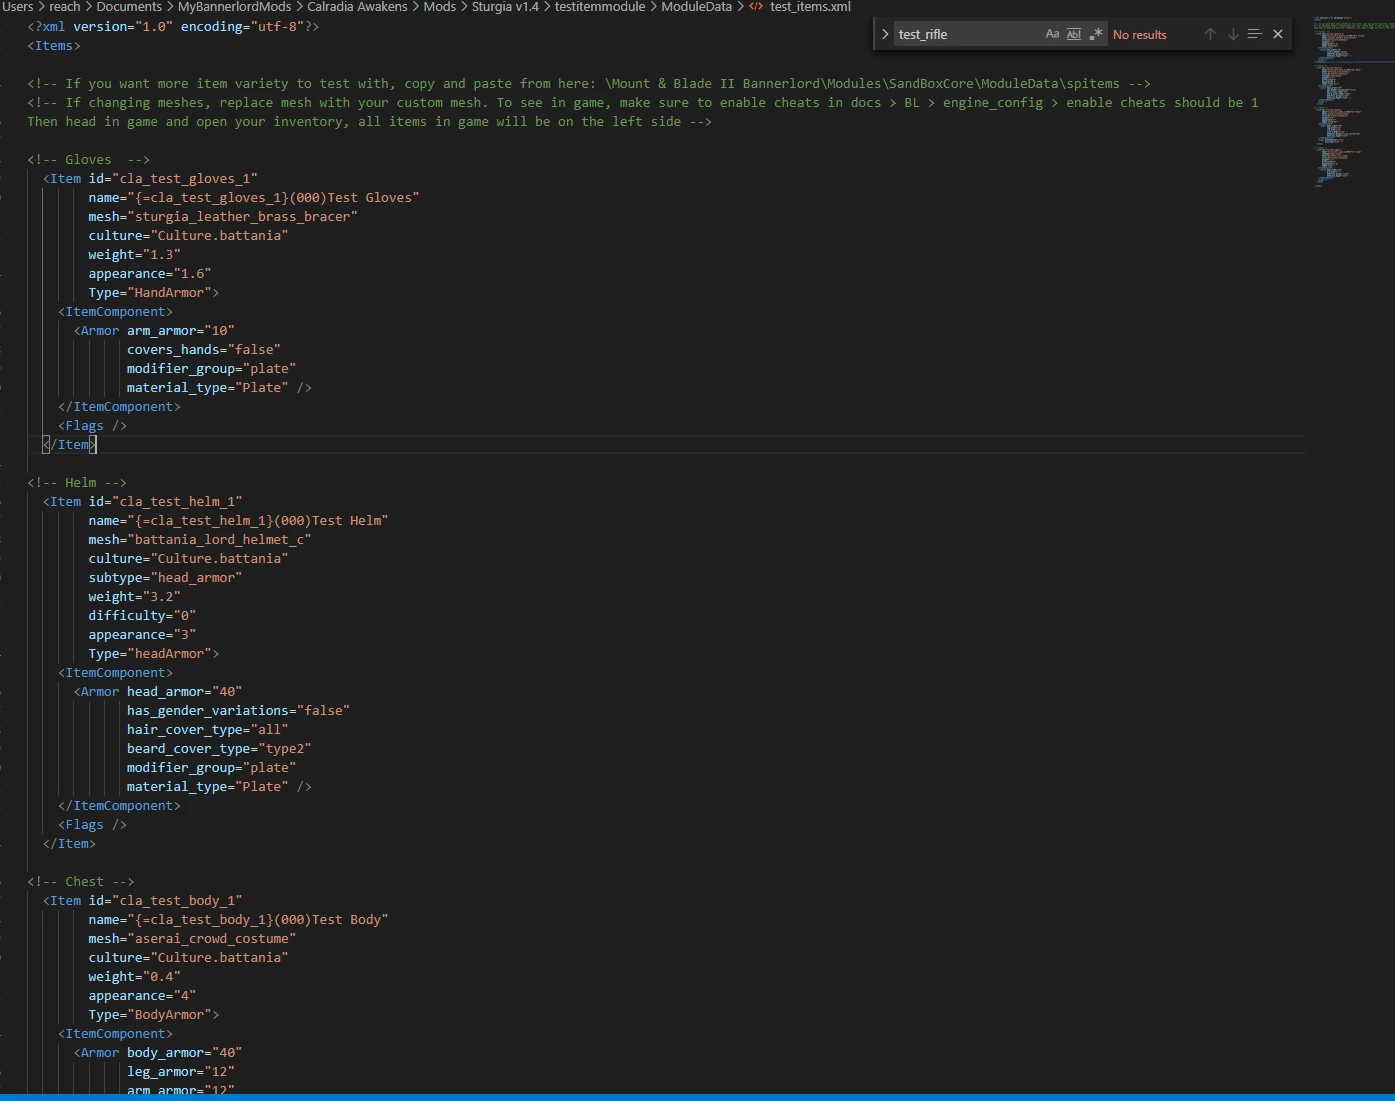The height and width of the screenshot is (1101, 1395).
Task: Toggle find in selection icon
Action: coord(1255,34)
